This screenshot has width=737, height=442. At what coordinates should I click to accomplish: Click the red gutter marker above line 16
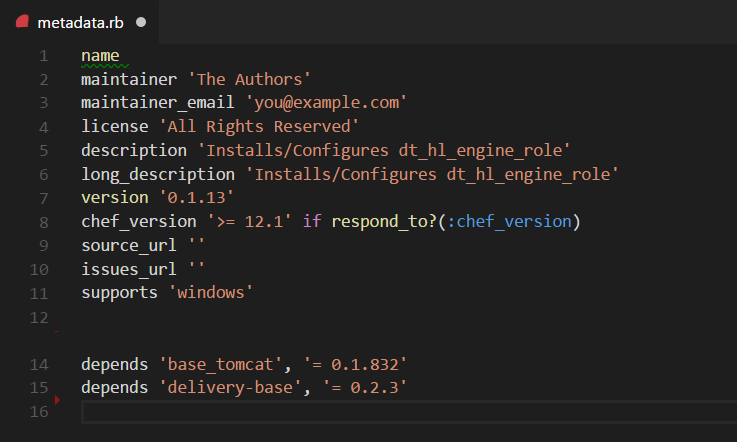(x=57, y=400)
